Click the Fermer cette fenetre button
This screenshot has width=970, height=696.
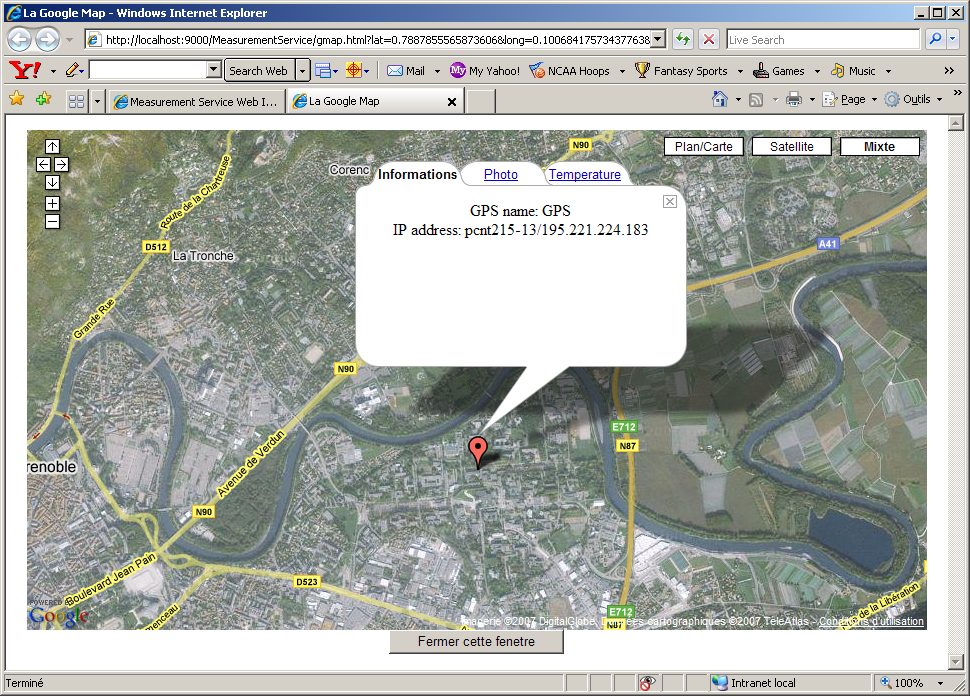coord(476,642)
